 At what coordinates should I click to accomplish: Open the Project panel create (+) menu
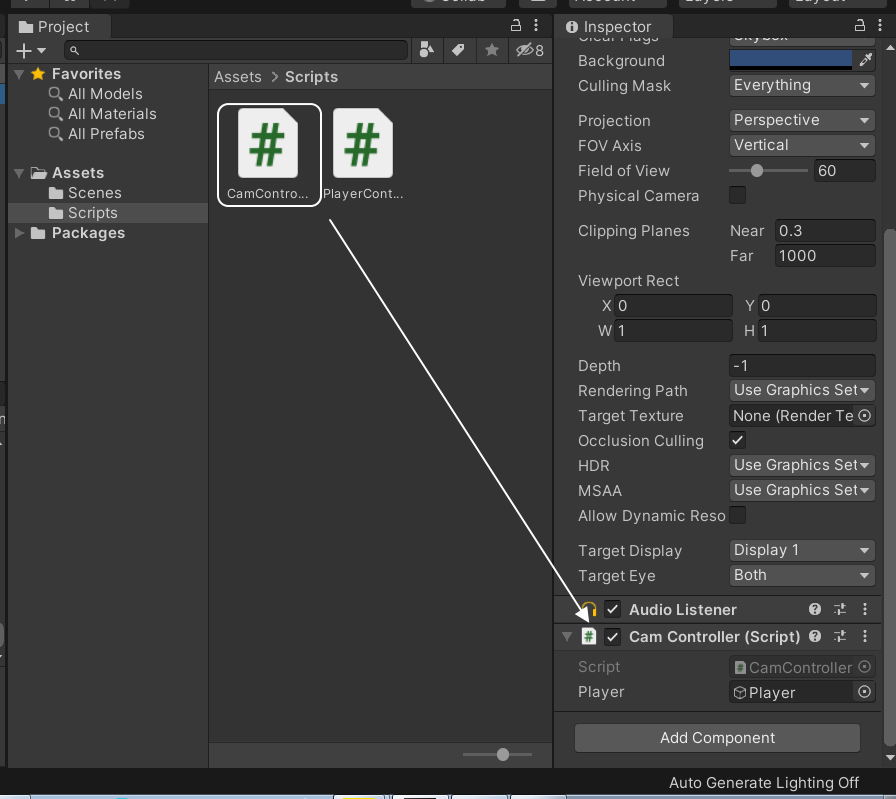30,50
